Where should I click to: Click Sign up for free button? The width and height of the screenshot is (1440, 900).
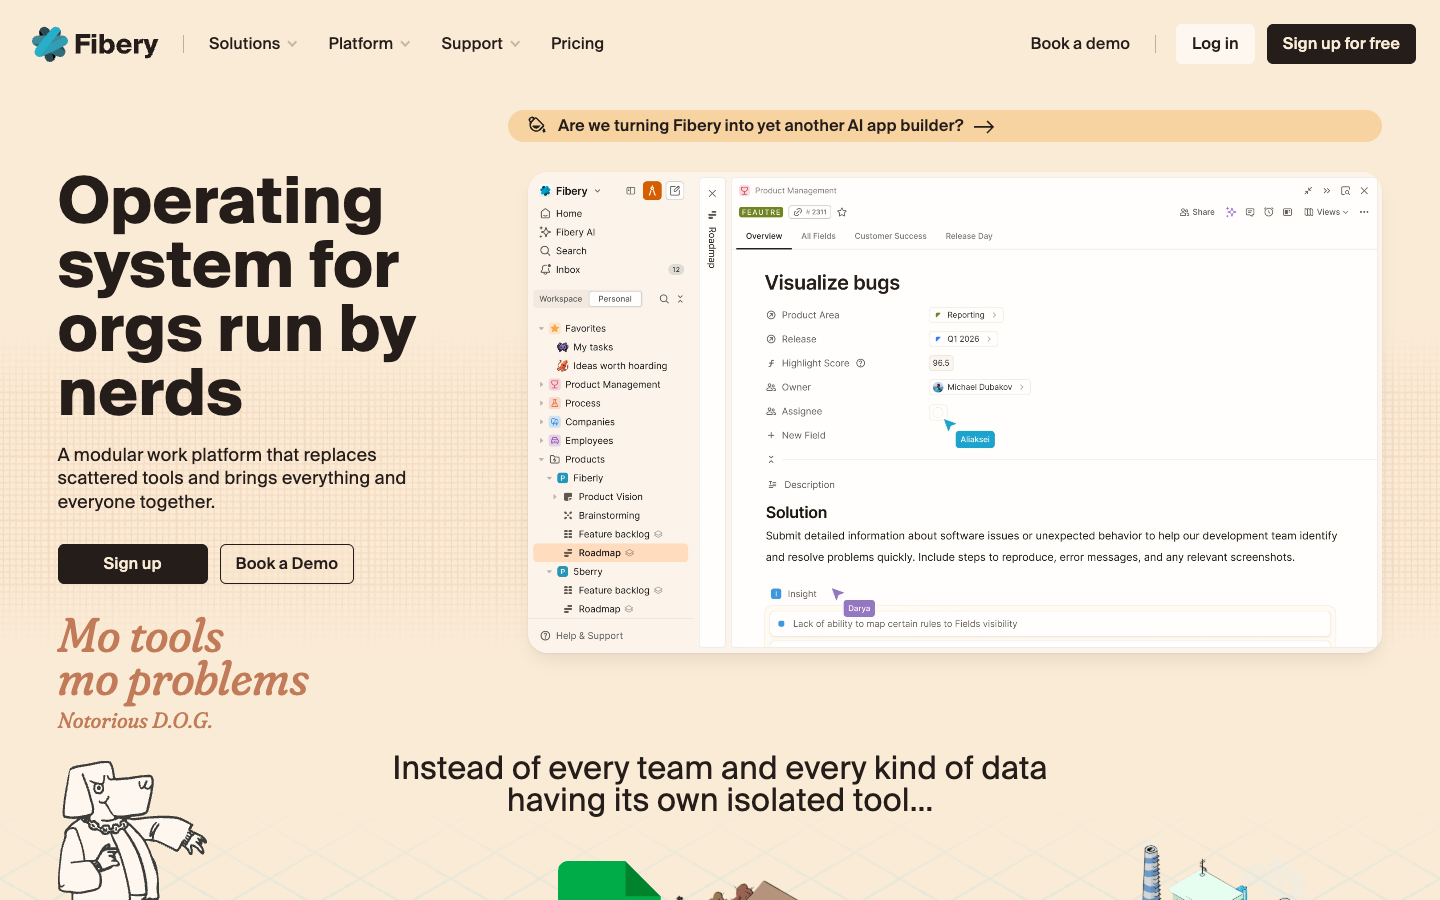click(1341, 44)
